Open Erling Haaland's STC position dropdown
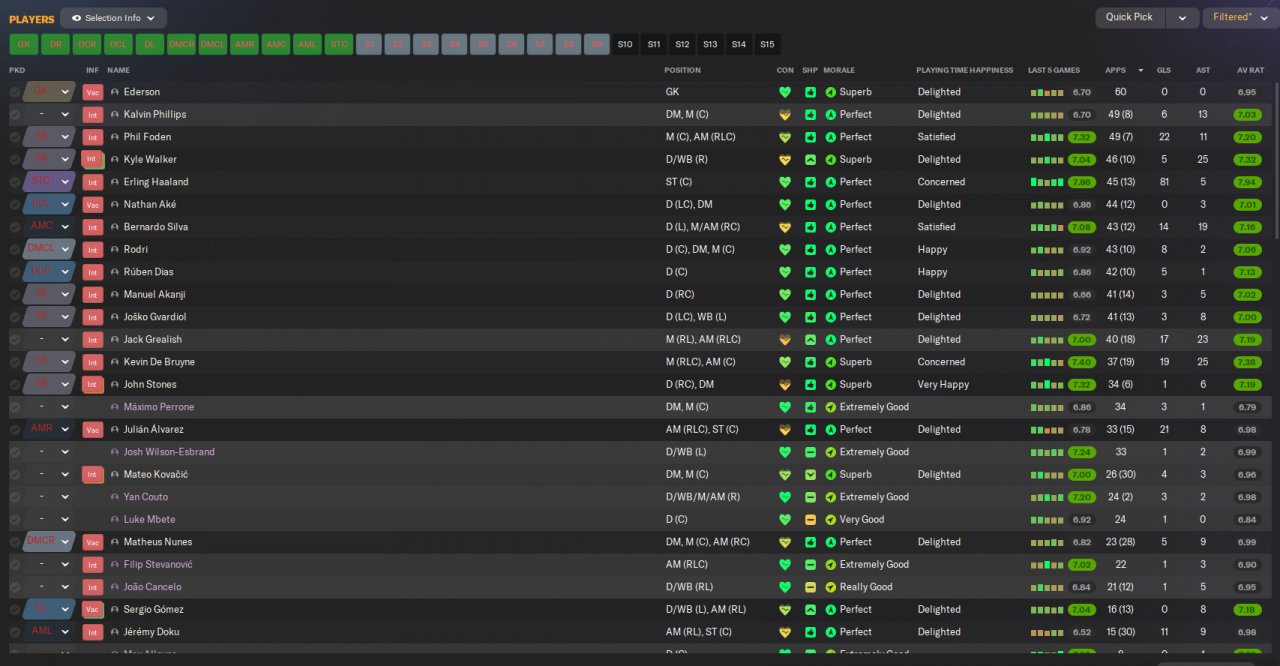 click(50, 182)
